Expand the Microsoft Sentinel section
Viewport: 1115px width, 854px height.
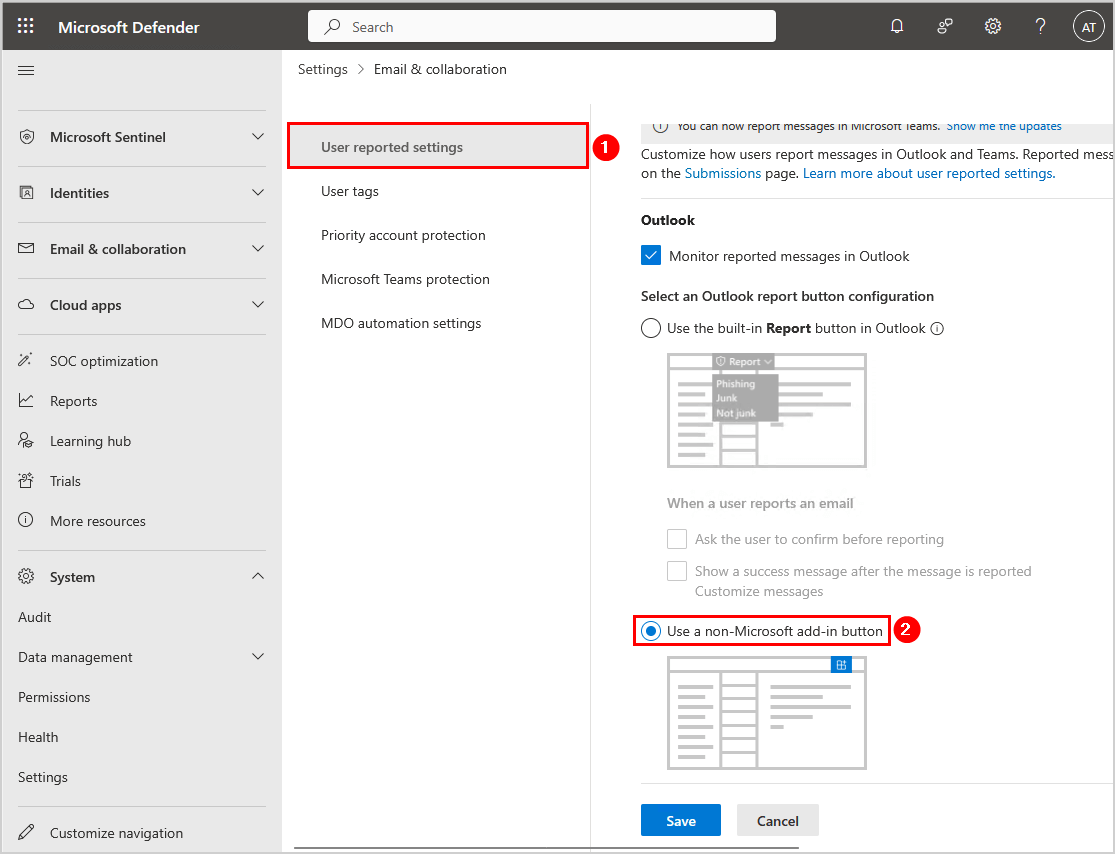258,137
